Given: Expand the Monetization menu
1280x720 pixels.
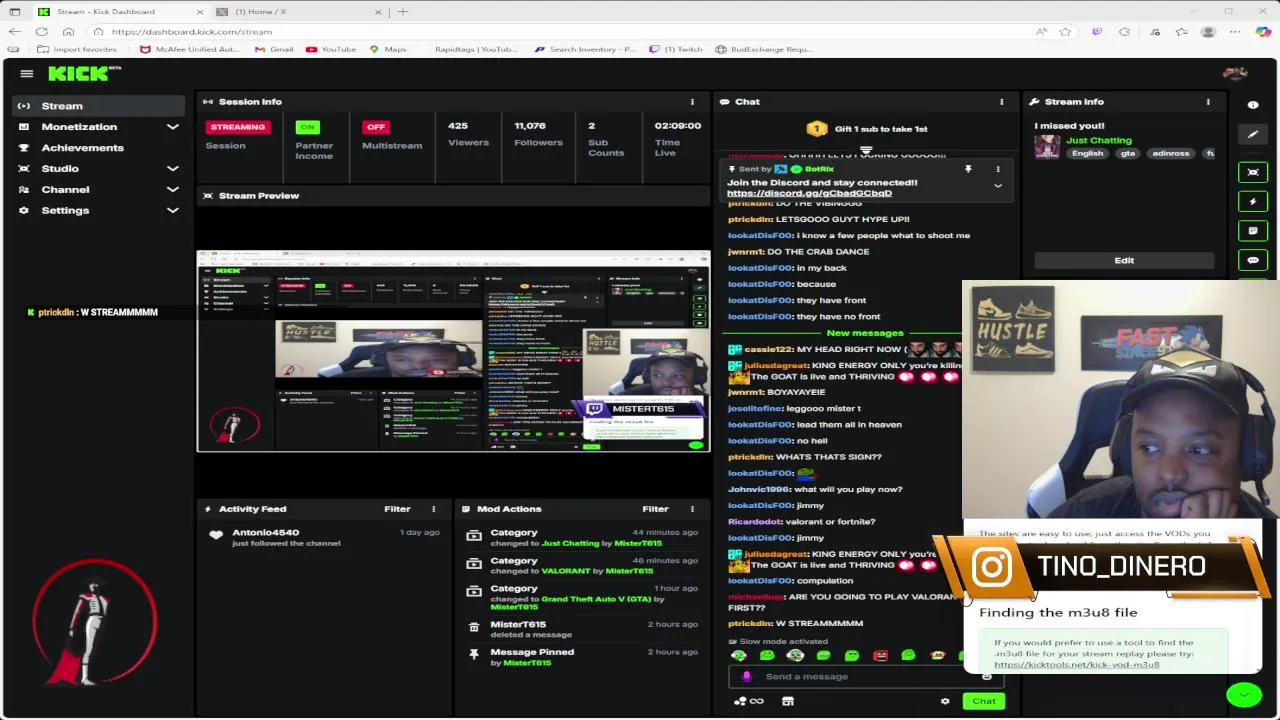Looking at the screenshot, I should [173, 127].
